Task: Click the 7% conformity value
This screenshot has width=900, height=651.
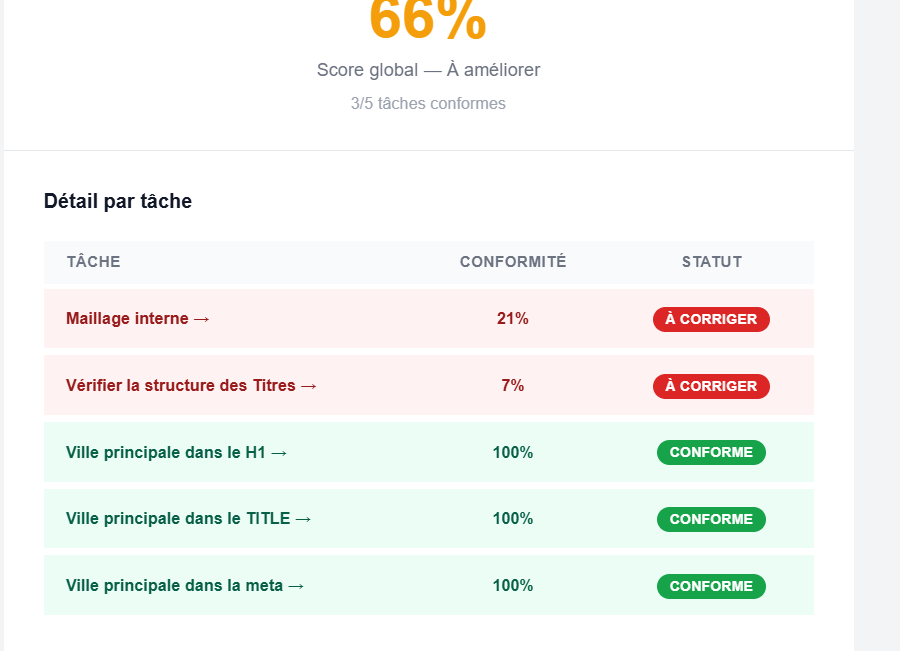Action: point(513,385)
